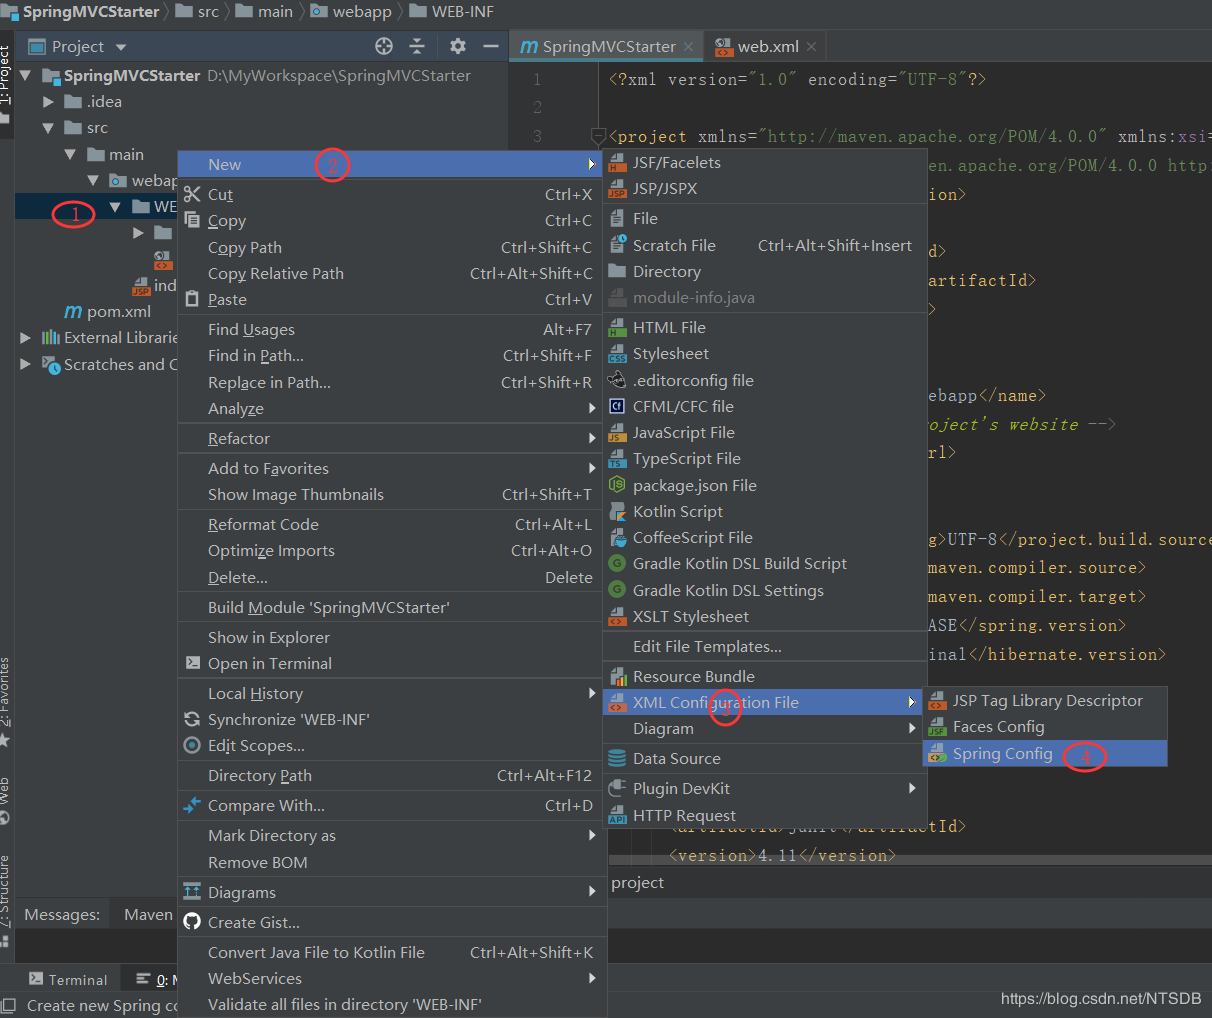Click the JavaScript File icon
Viewport: 1212px width, 1018px height.
pyautogui.click(x=618, y=433)
